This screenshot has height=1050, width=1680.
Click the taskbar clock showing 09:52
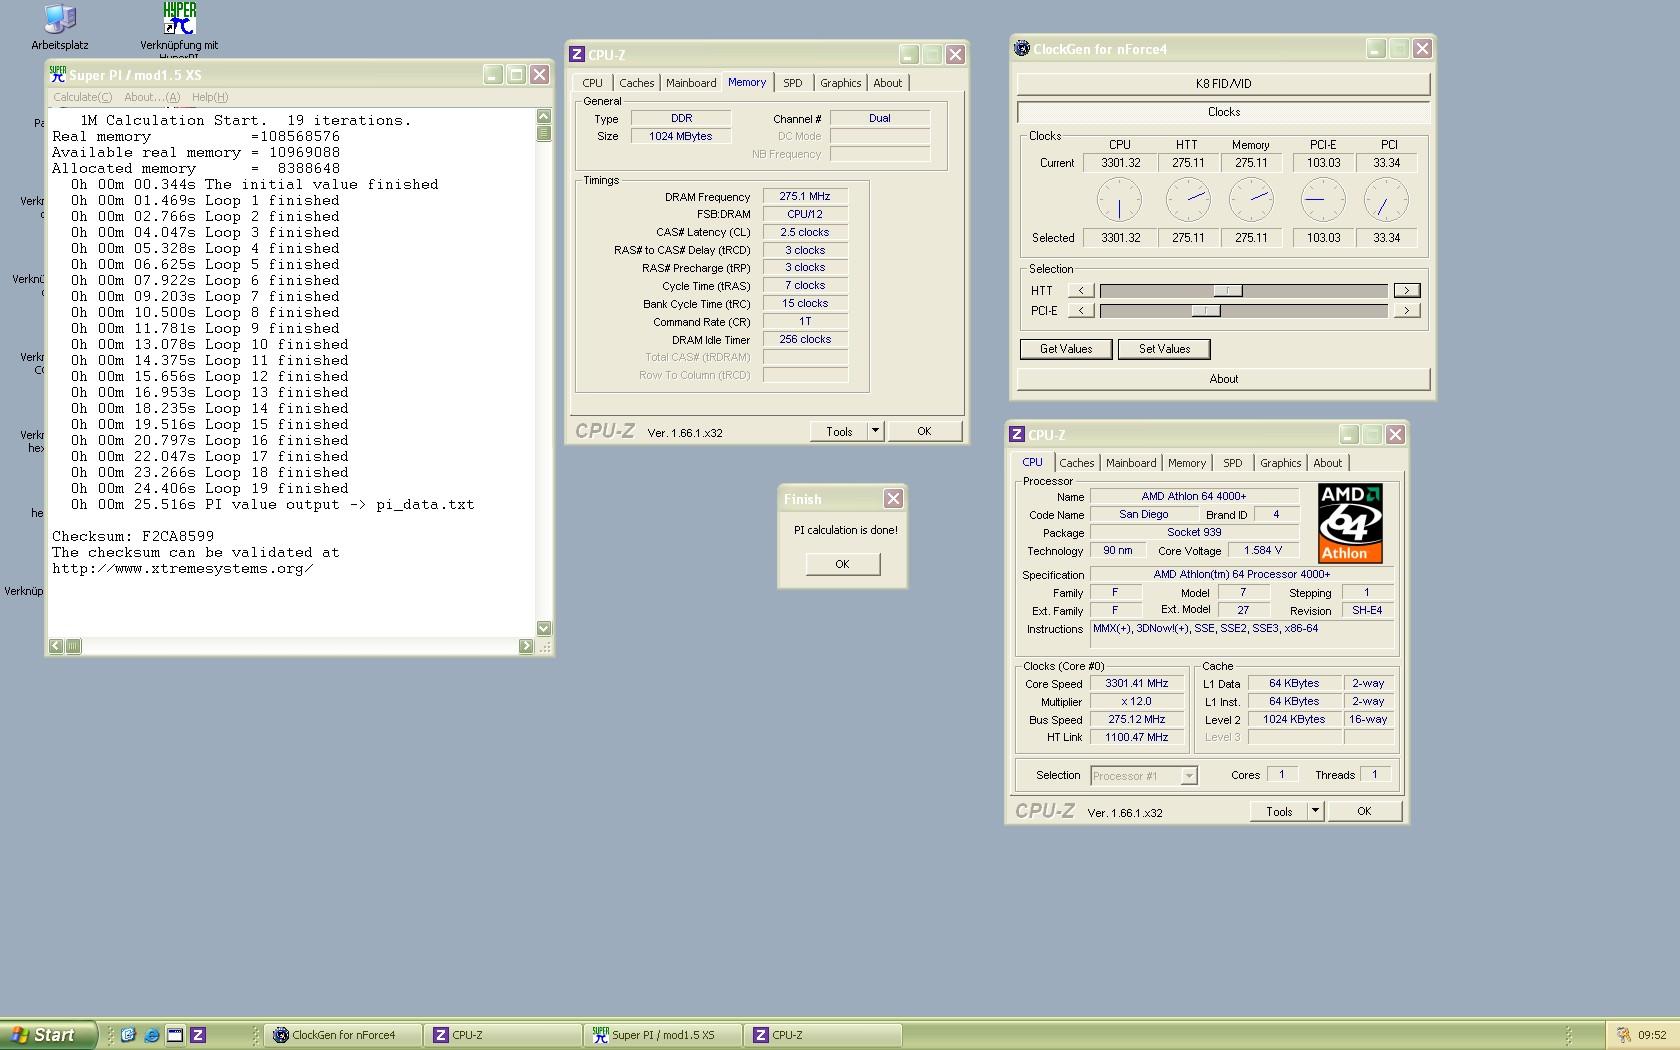pos(1652,1035)
